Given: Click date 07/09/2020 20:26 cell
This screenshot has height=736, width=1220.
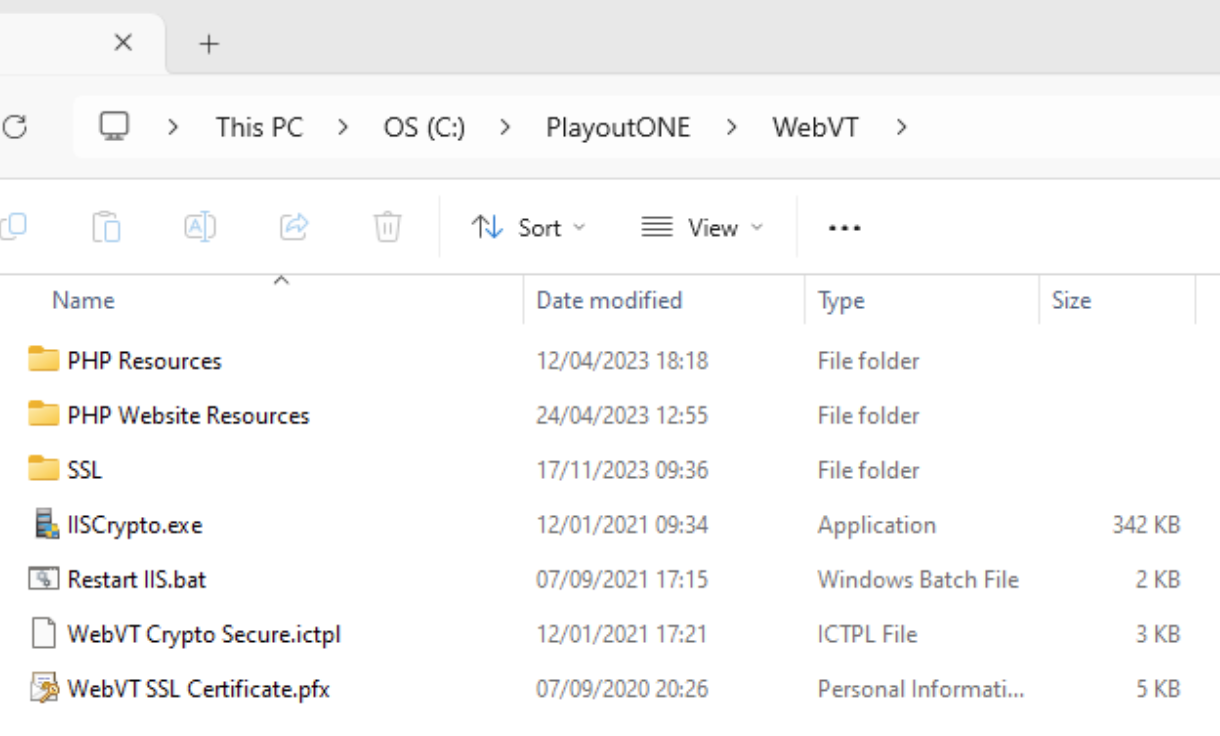Looking at the screenshot, I should (622, 689).
